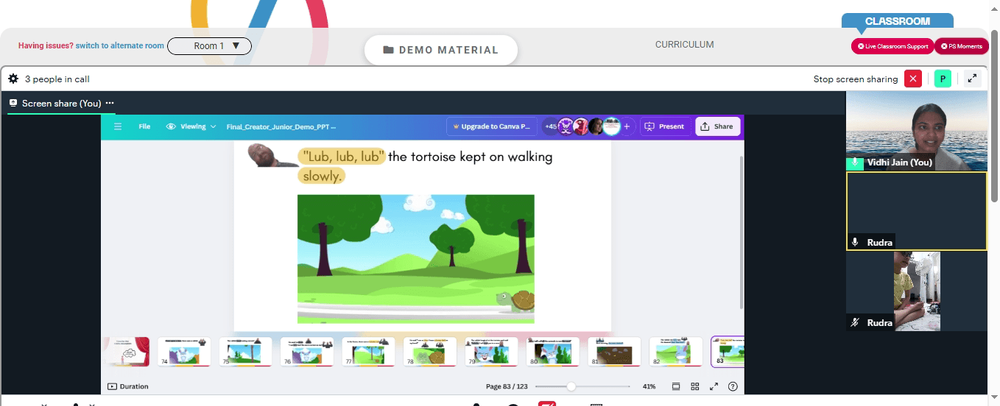Viewport: 1000px width, 406px height.
Task: Select the current slide 83 thumbnail
Action: (x=728, y=352)
